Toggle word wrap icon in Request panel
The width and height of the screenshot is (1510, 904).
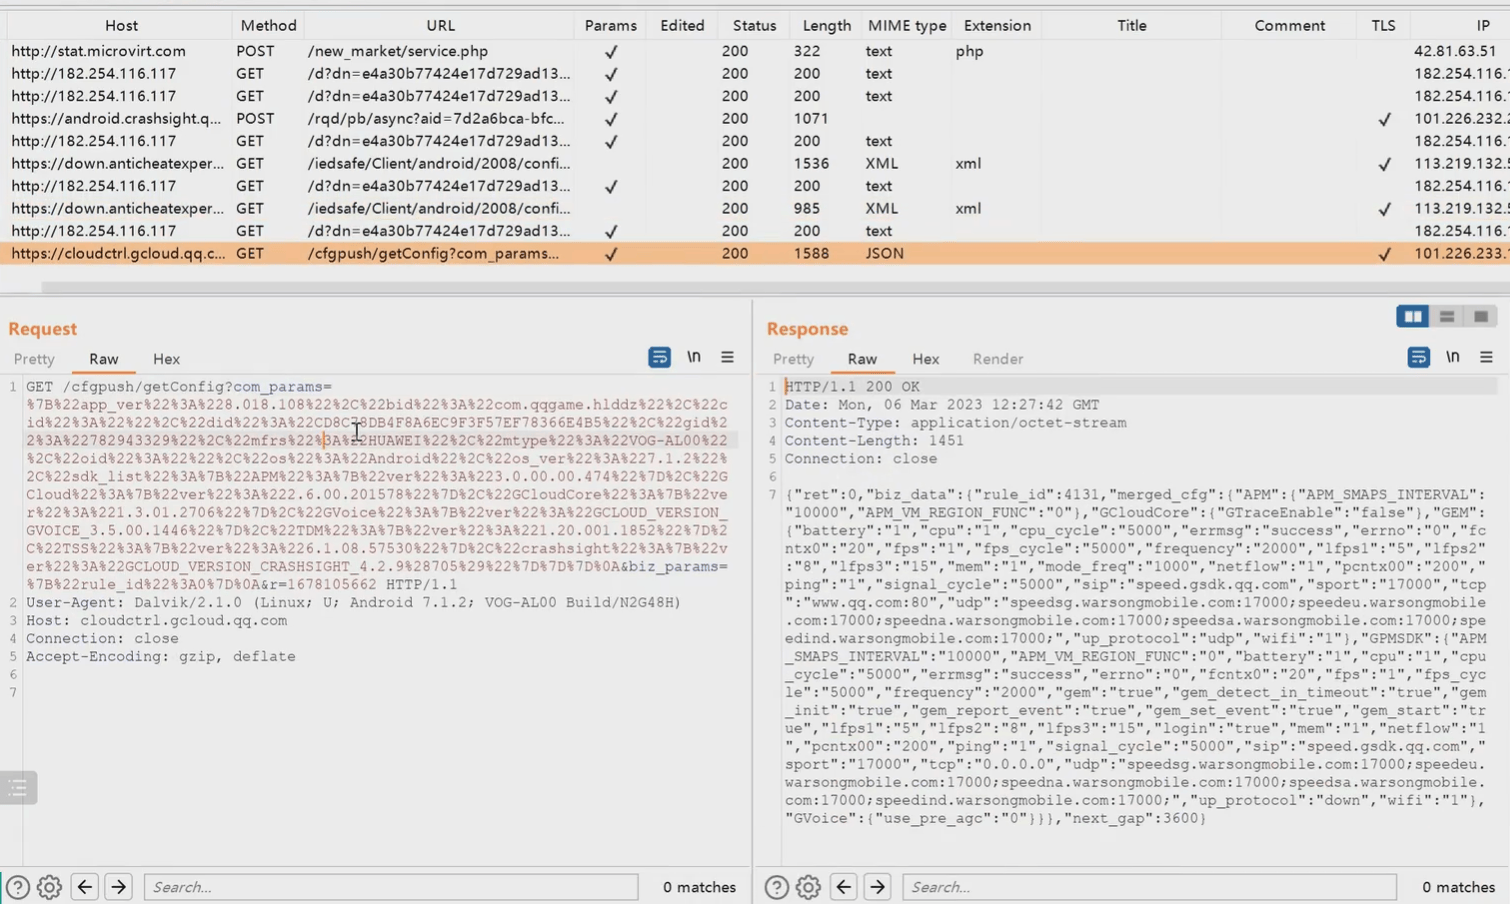[x=659, y=357]
